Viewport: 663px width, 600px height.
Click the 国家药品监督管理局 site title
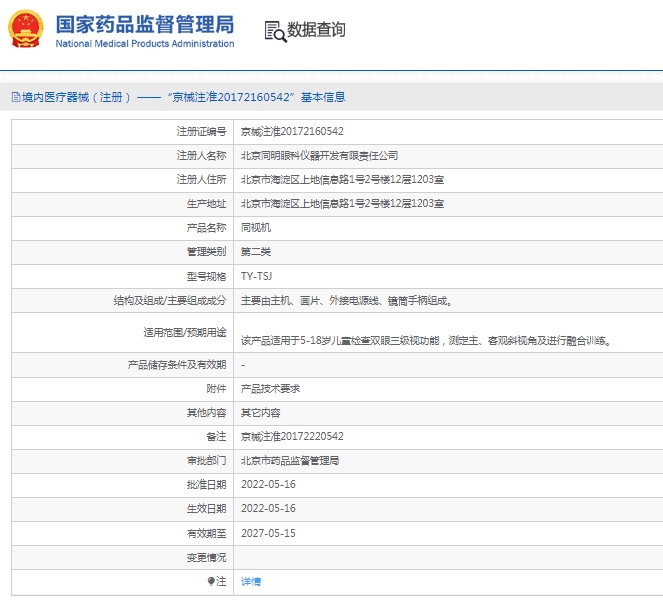(144, 23)
